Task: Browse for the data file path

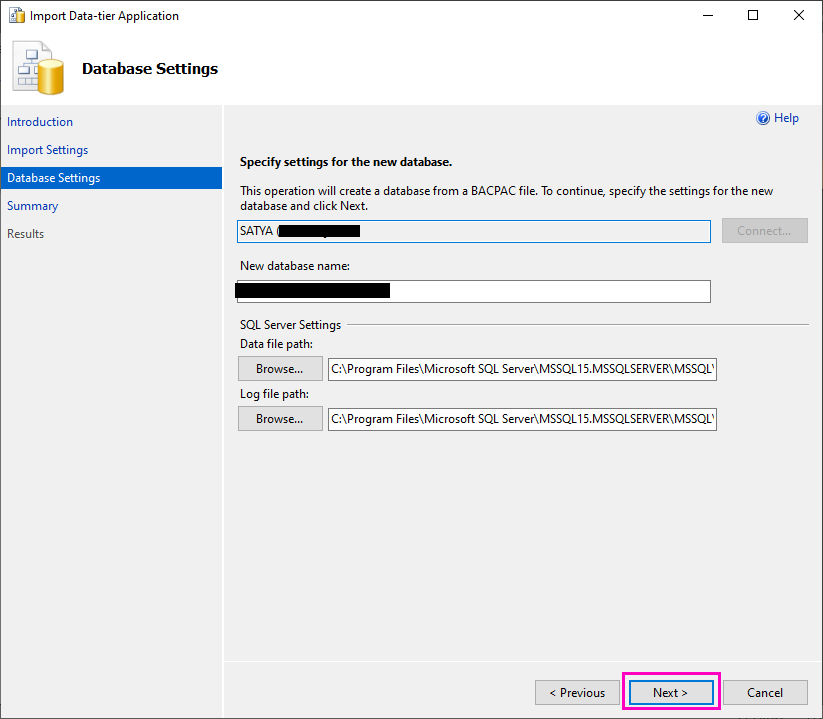Action: (x=280, y=368)
